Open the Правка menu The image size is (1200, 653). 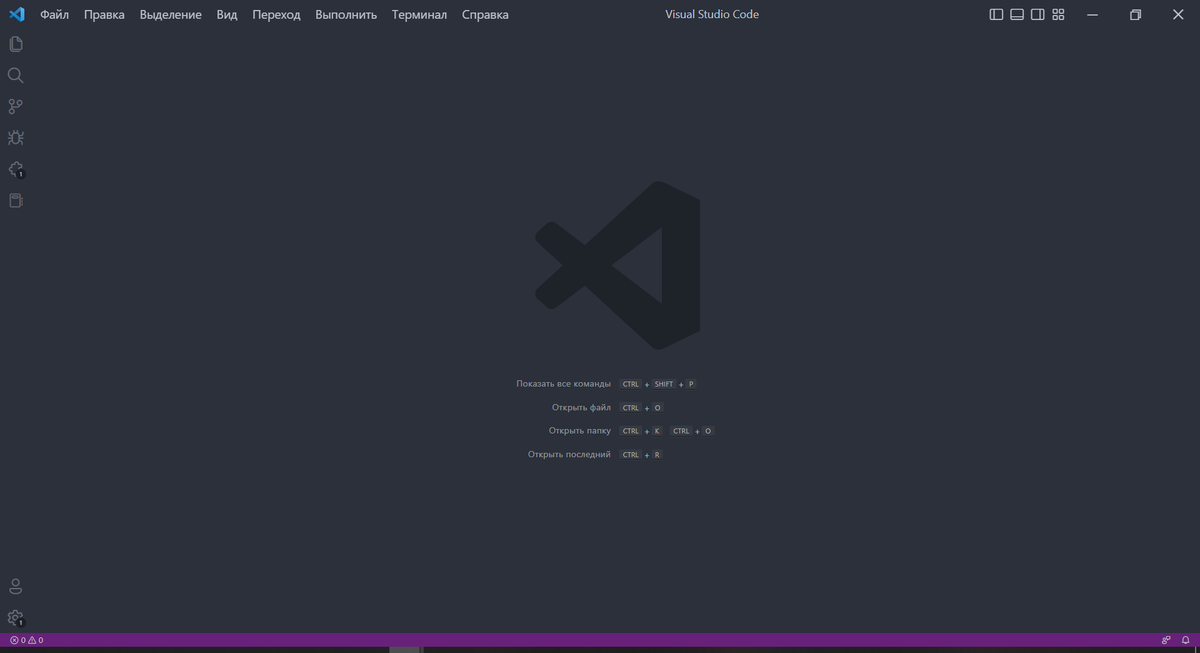104,15
